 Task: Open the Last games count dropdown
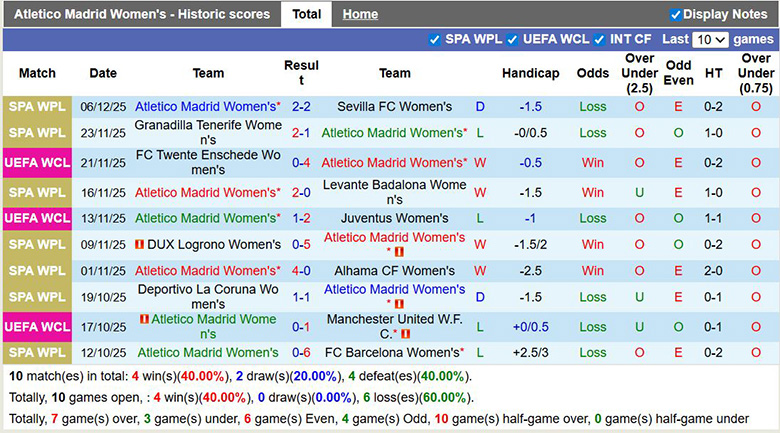pos(710,40)
